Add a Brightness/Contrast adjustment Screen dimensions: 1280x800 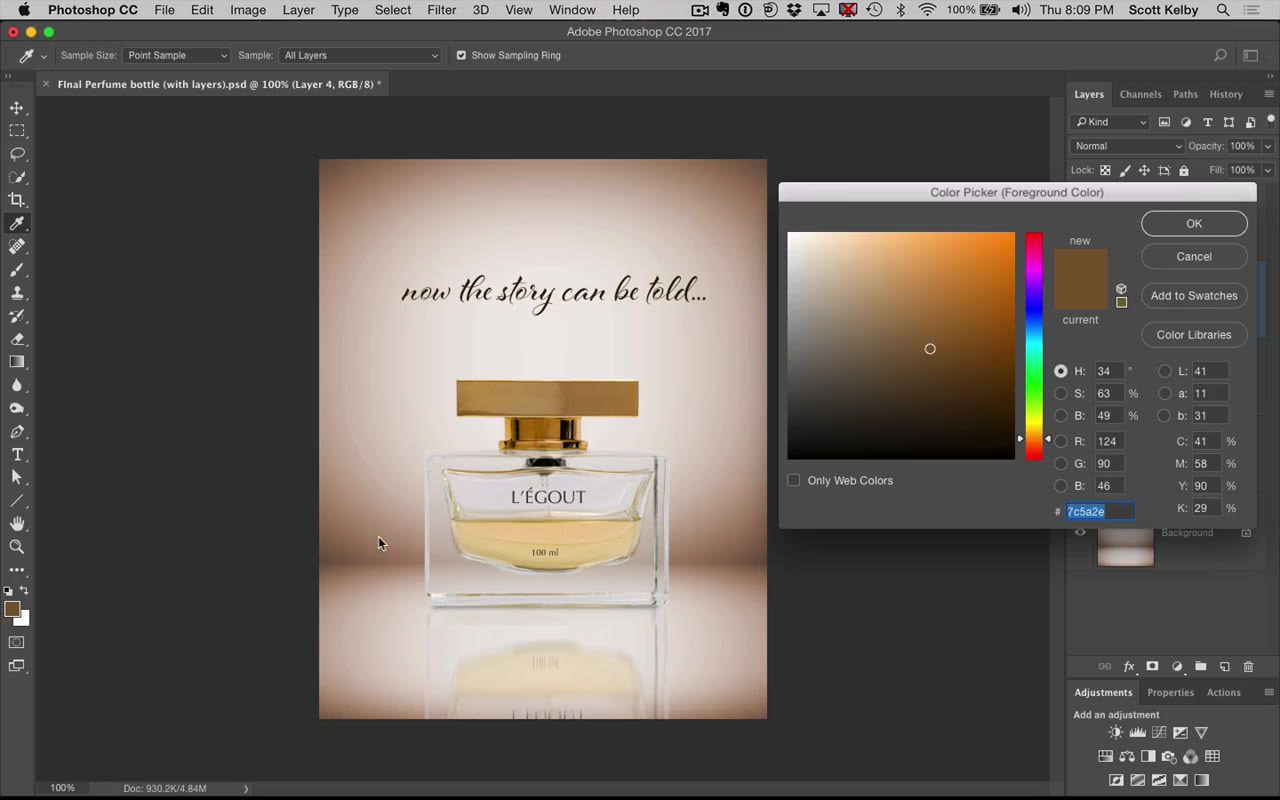click(1114, 732)
